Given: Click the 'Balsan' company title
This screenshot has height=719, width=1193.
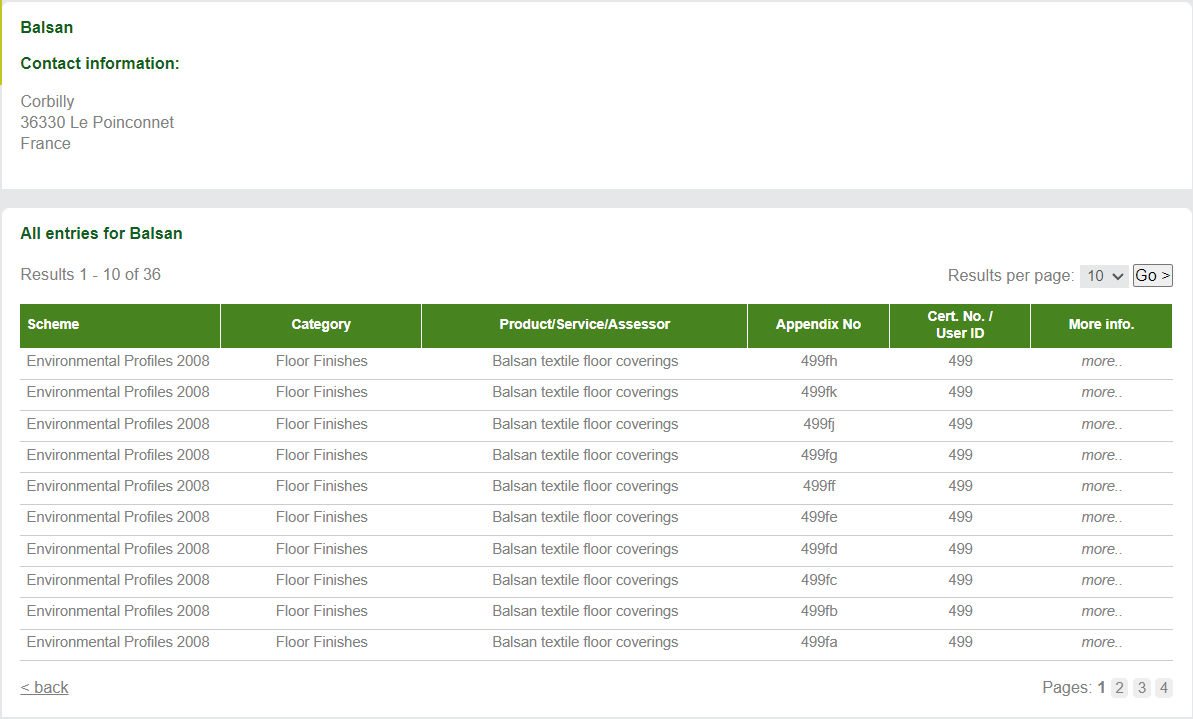Looking at the screenshot, I should 46,27.
